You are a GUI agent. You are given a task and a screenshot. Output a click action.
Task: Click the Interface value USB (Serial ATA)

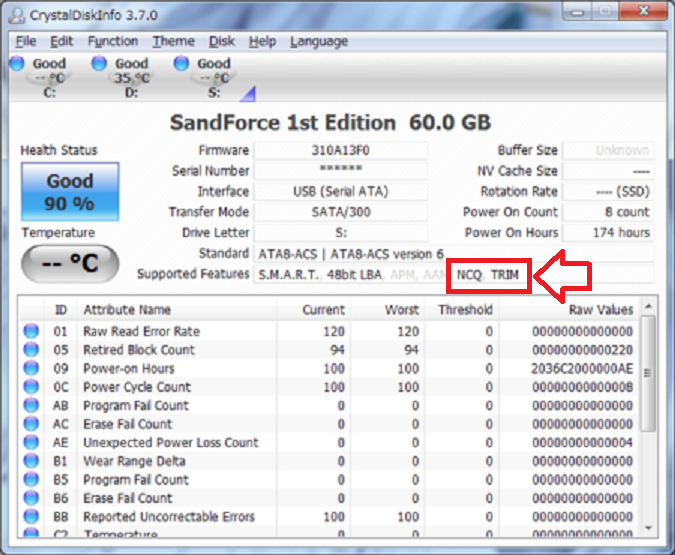(341, 191)
